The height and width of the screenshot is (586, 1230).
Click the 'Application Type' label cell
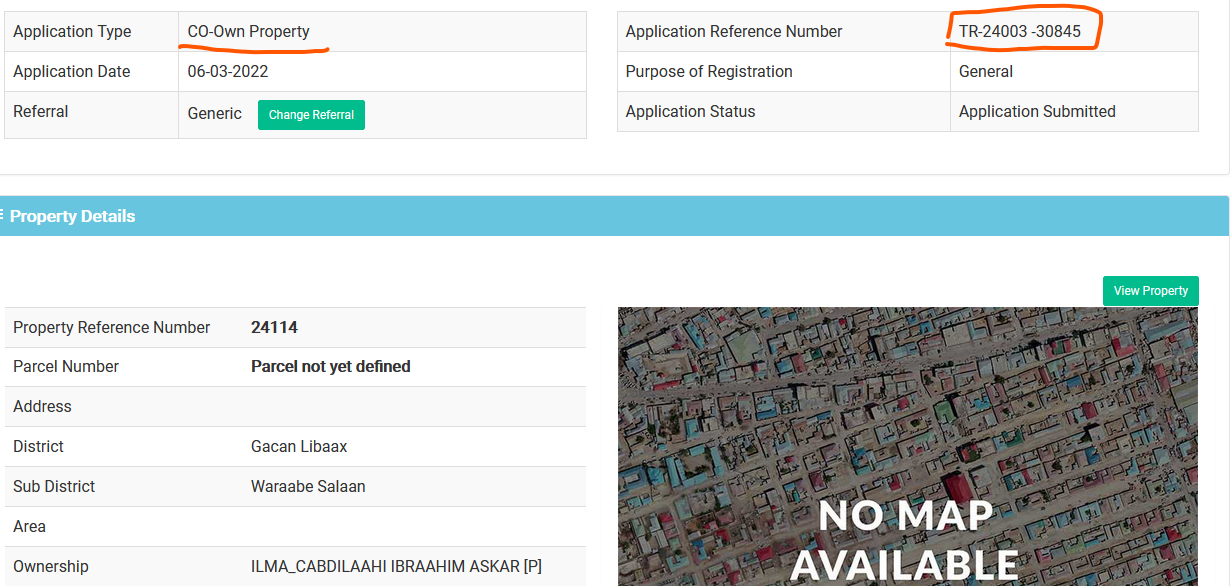(x=92, y=32)
